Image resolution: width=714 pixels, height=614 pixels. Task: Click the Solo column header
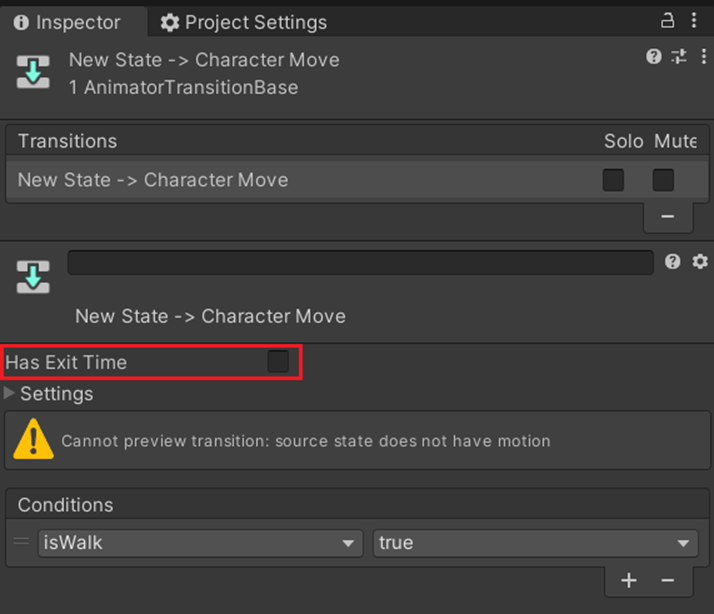[x=623, y=141]
